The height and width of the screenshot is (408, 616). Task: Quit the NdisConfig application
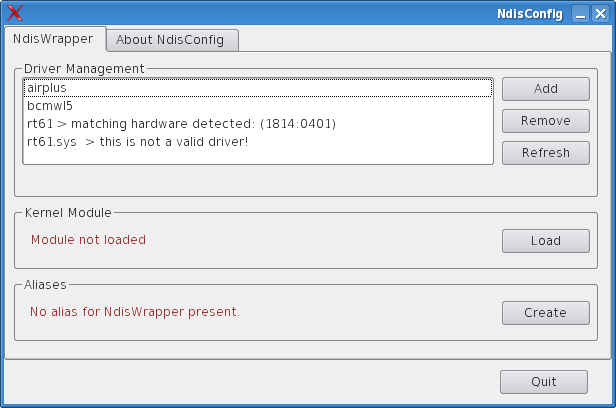(x=544, y=382)
